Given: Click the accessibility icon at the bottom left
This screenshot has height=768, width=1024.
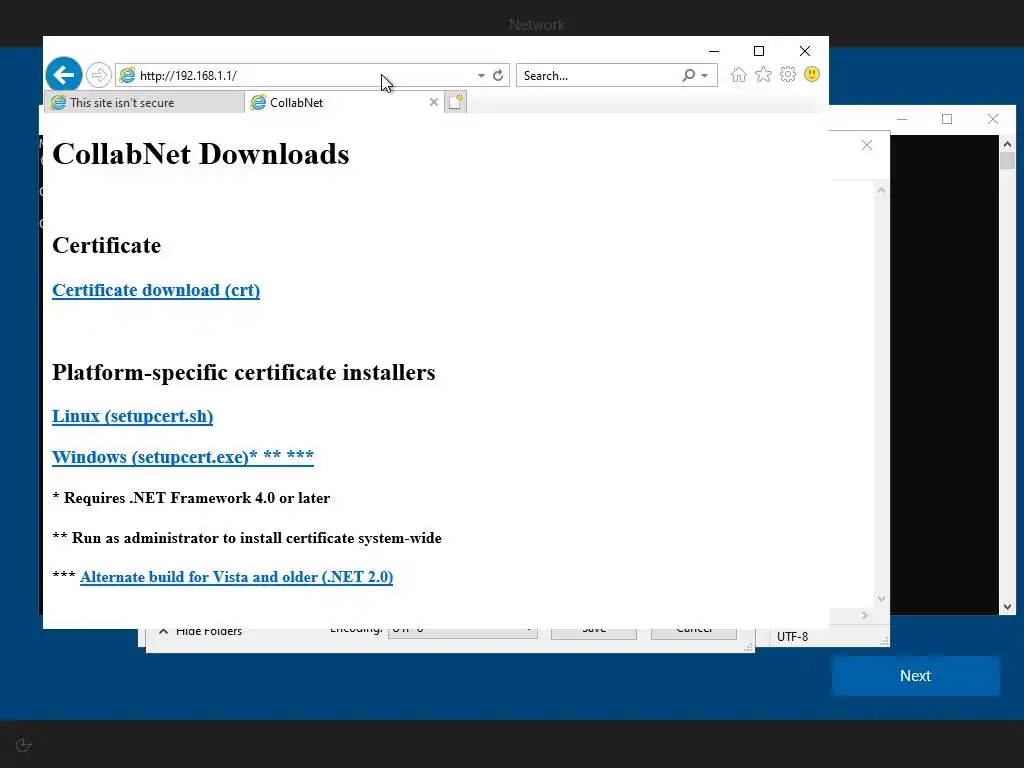Looking at the screenshot, I should coord(24,745).
